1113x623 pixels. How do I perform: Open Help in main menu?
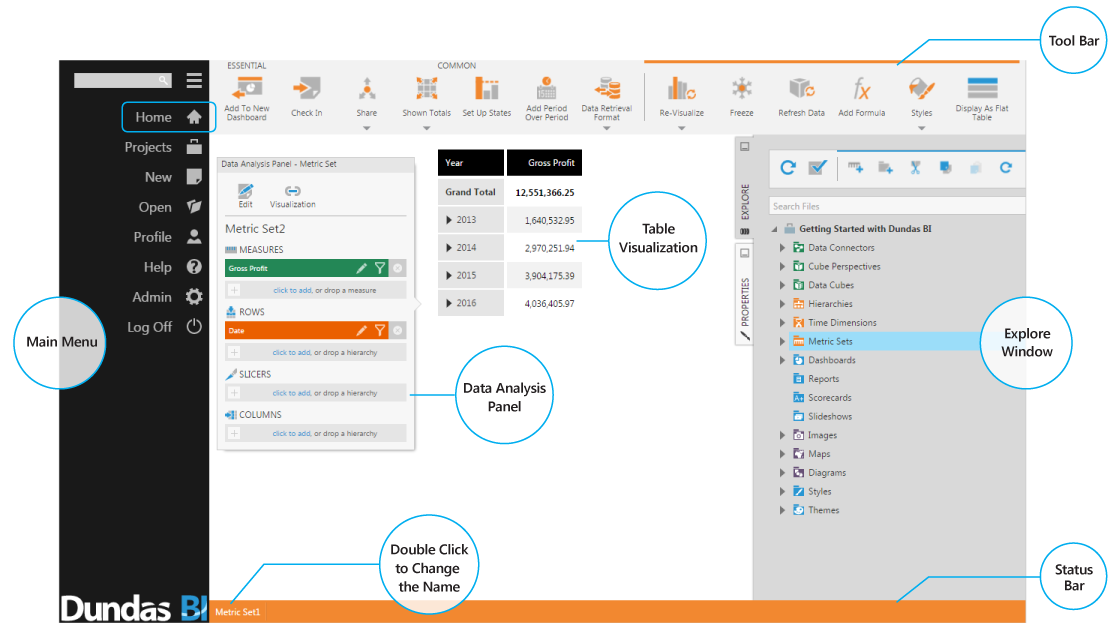tap(172, 267)
